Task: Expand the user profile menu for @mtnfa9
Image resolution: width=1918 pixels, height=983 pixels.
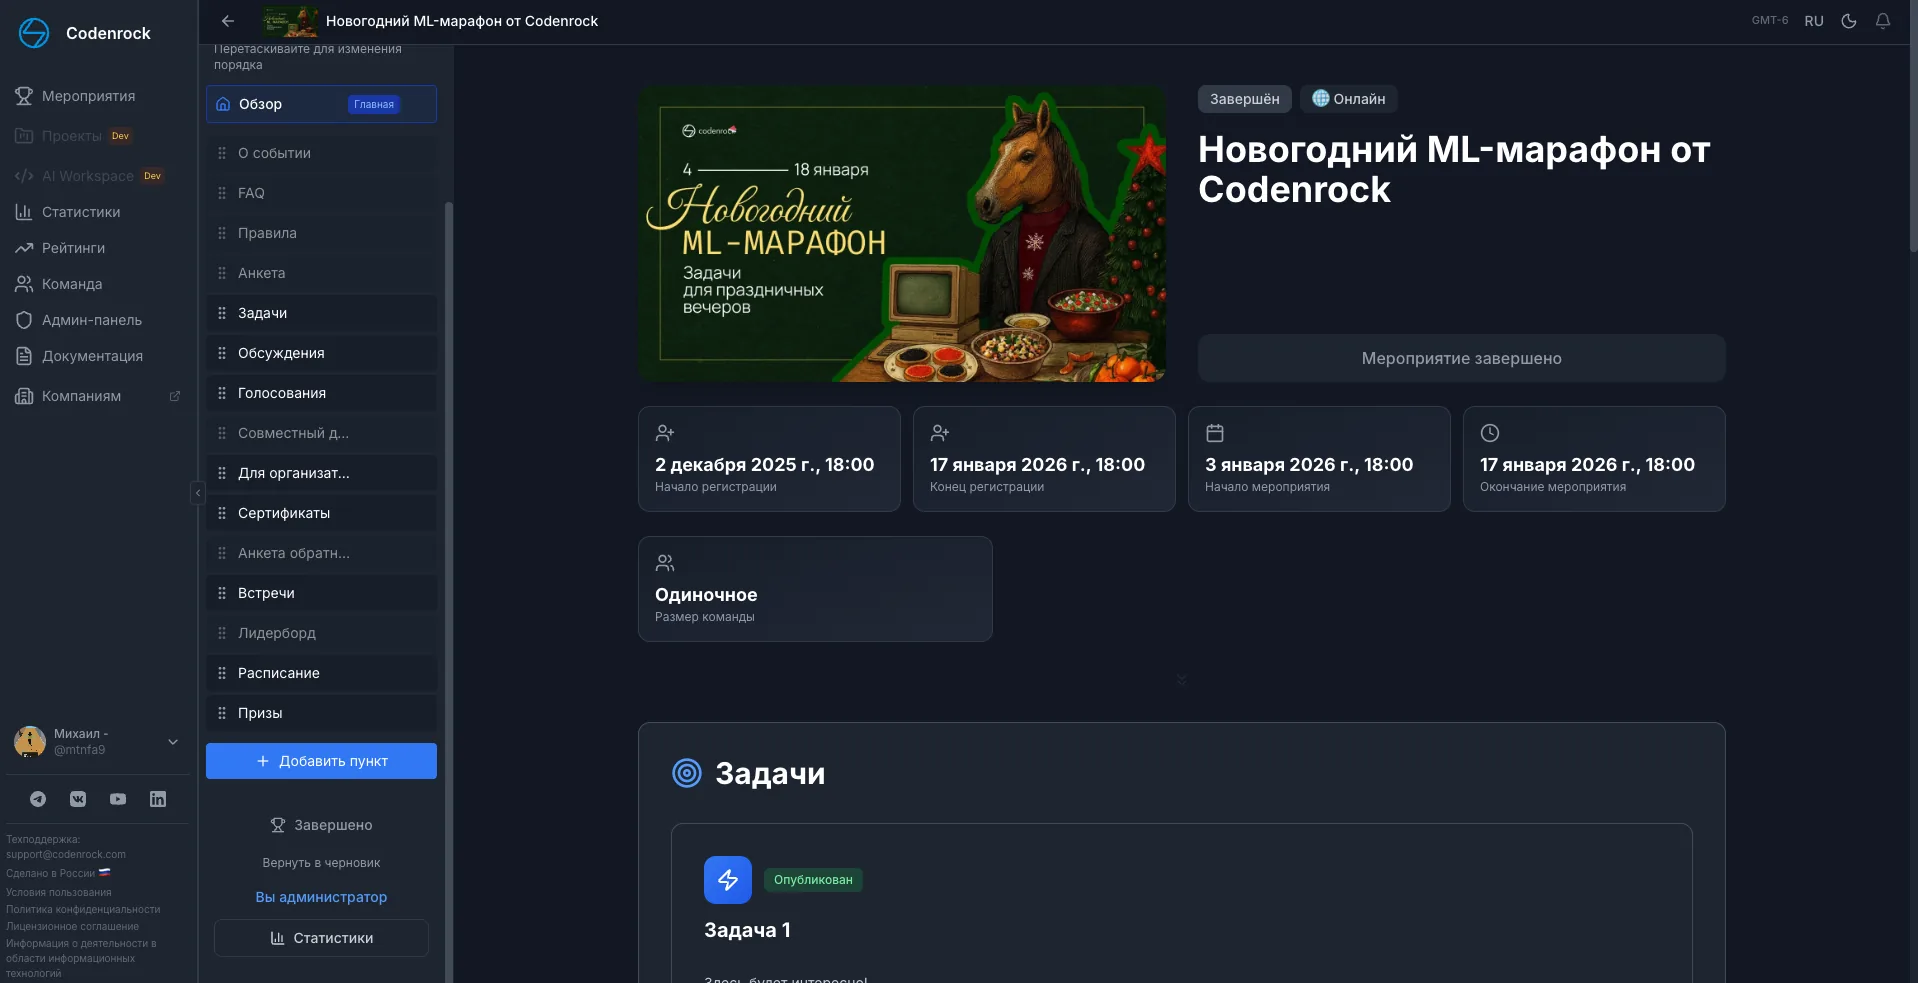Action: 172,742
